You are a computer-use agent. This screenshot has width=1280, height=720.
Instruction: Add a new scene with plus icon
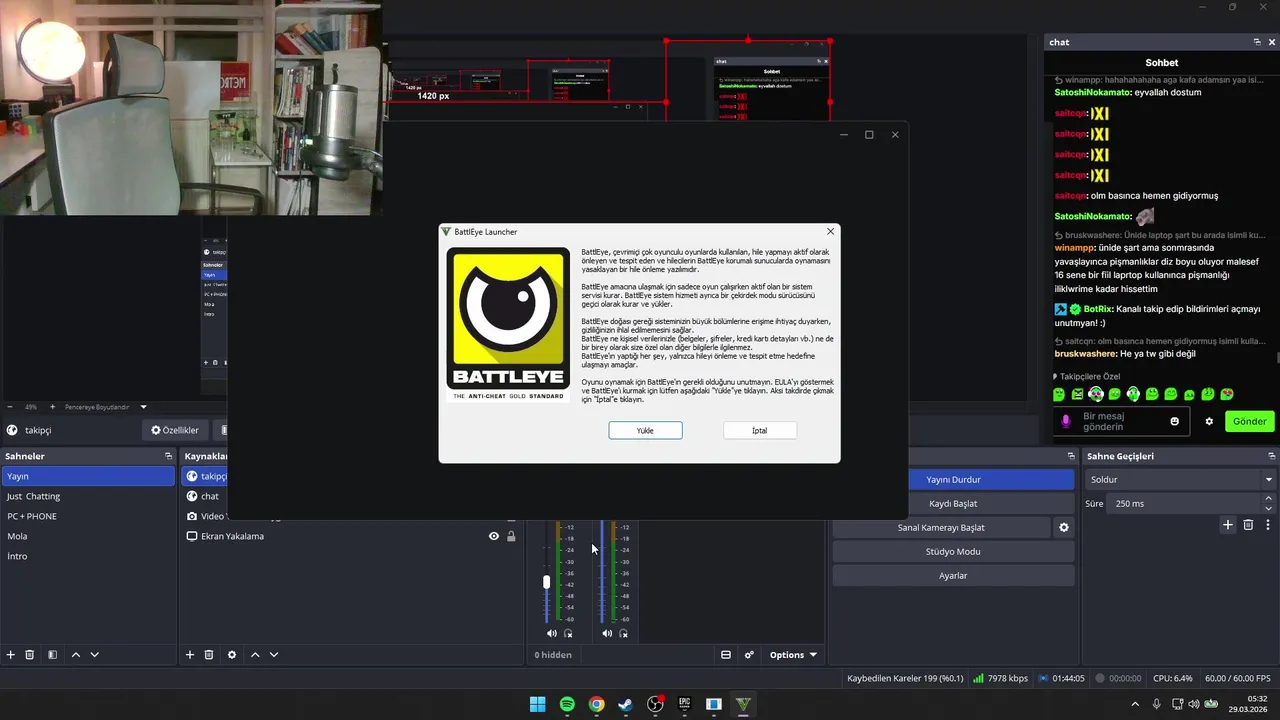[x=11, y=655]
